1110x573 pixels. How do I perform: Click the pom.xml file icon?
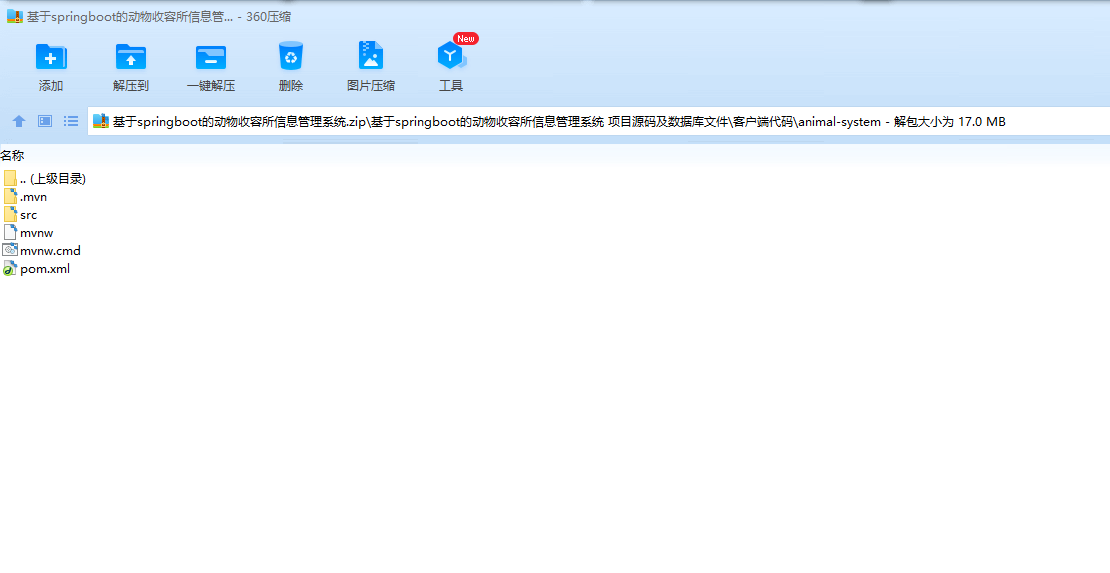[x=10, y=269]
